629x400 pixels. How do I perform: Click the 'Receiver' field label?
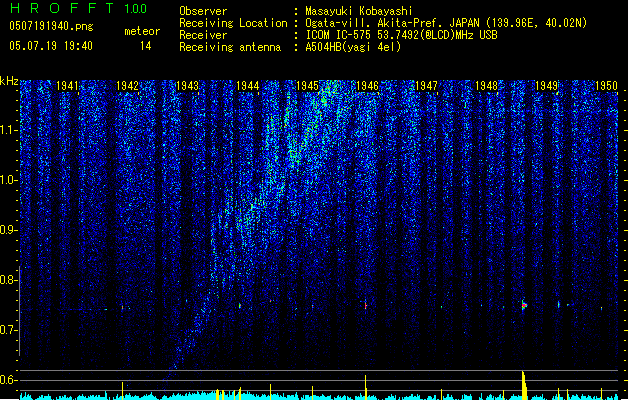tap(203, 35)
